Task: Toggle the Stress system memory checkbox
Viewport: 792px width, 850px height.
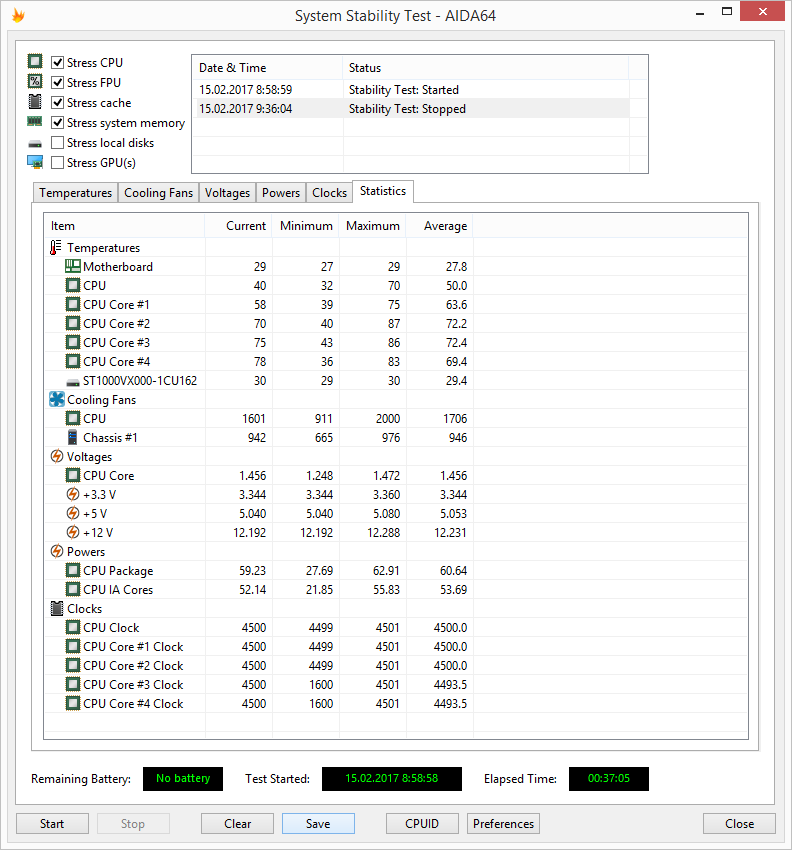Action: pyautogui.click(x=57, y=123)
